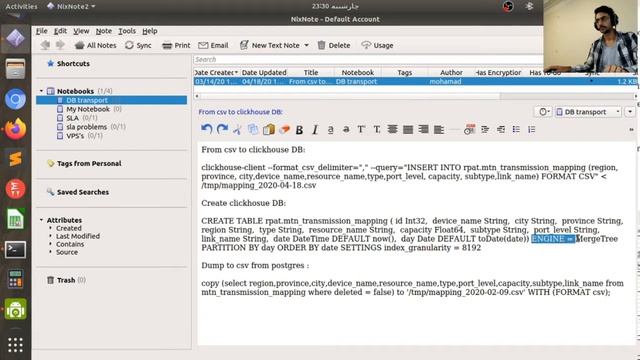
Task: Sort notes by Title column
Action: click(x=311, y=73)
